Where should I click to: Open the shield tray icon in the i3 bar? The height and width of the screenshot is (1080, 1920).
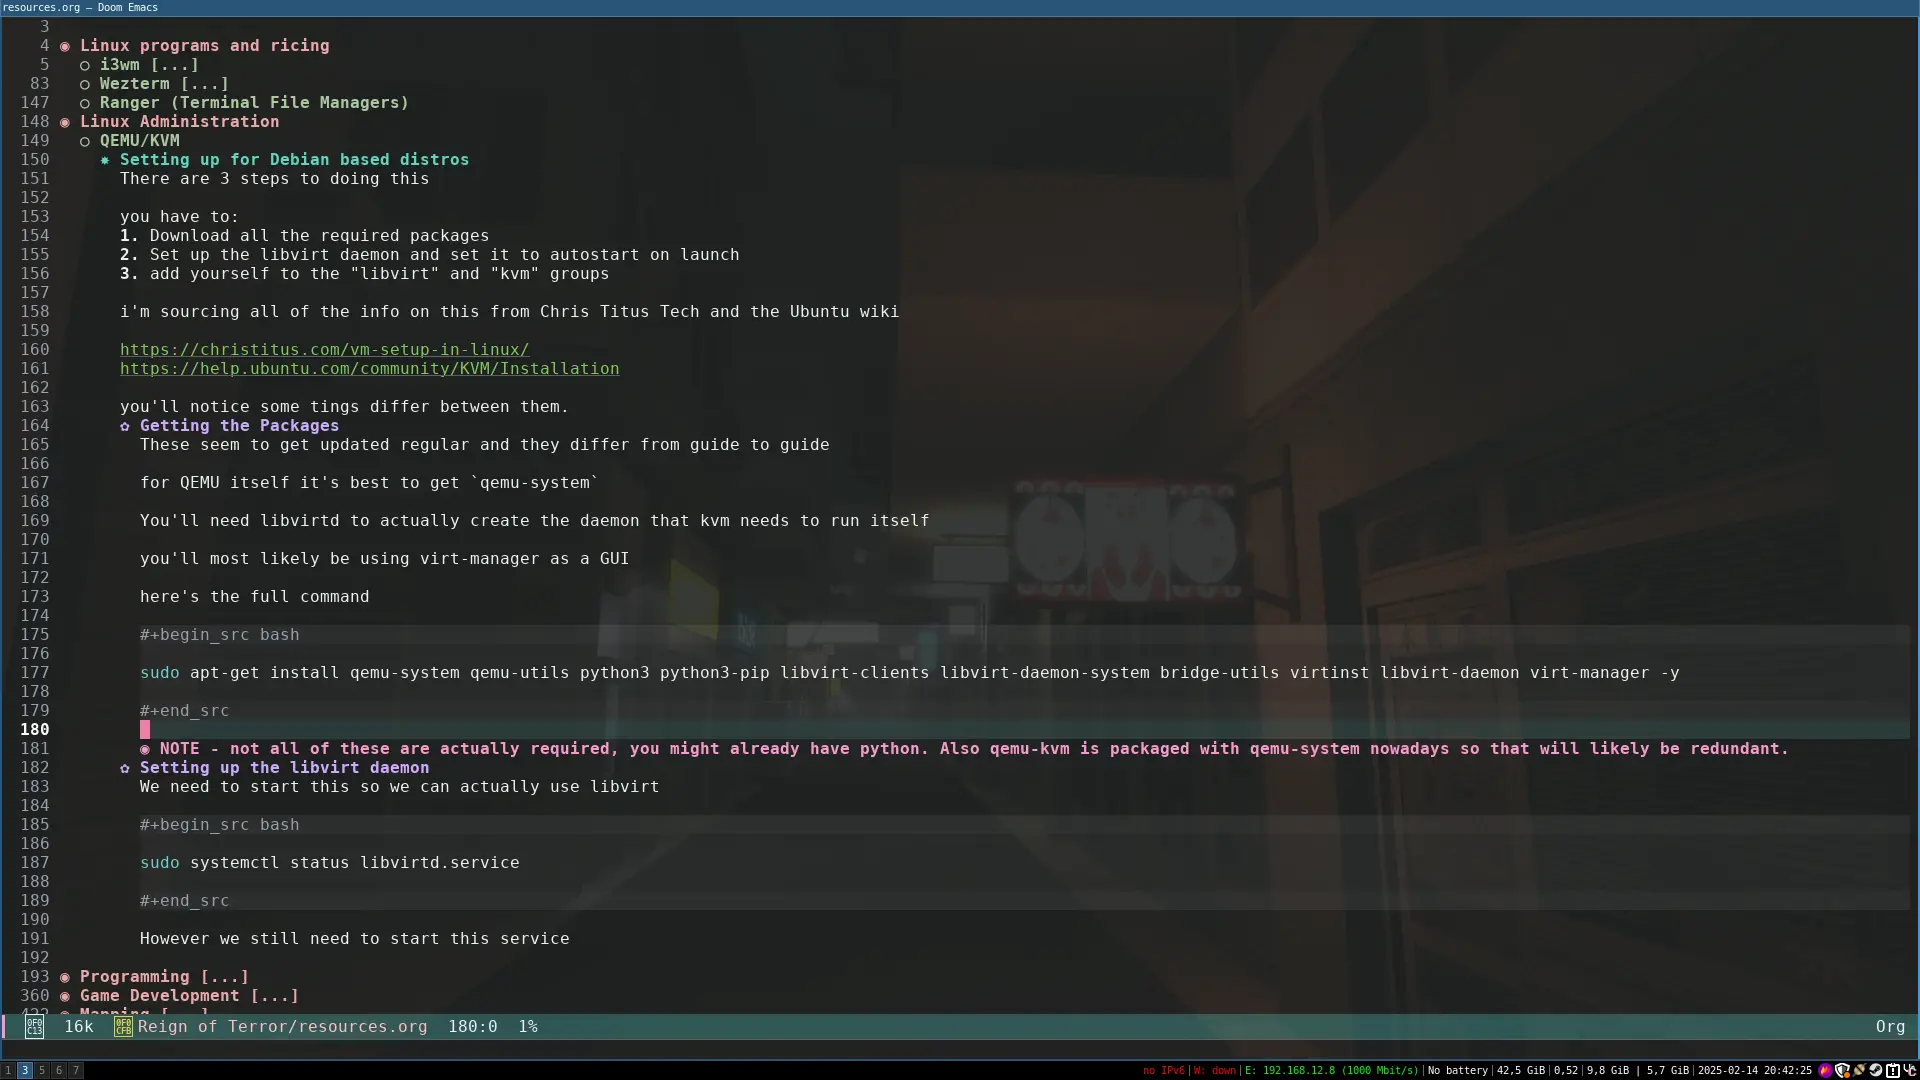coord(1842,1070)
